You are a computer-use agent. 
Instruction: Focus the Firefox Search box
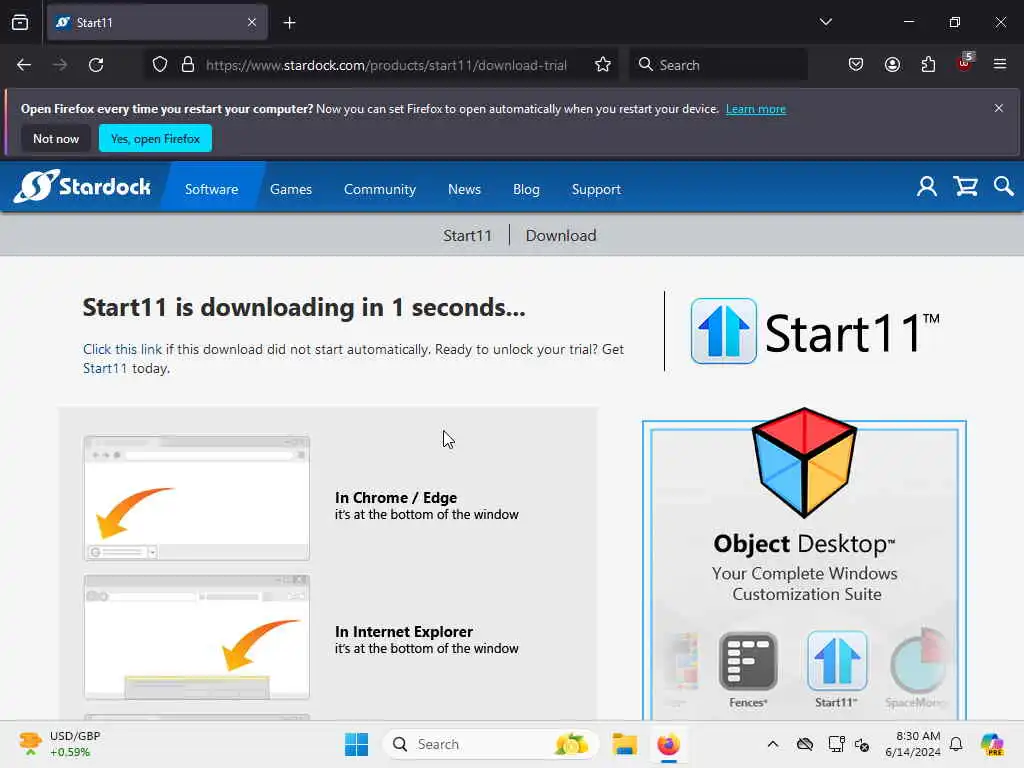point(718,65)
